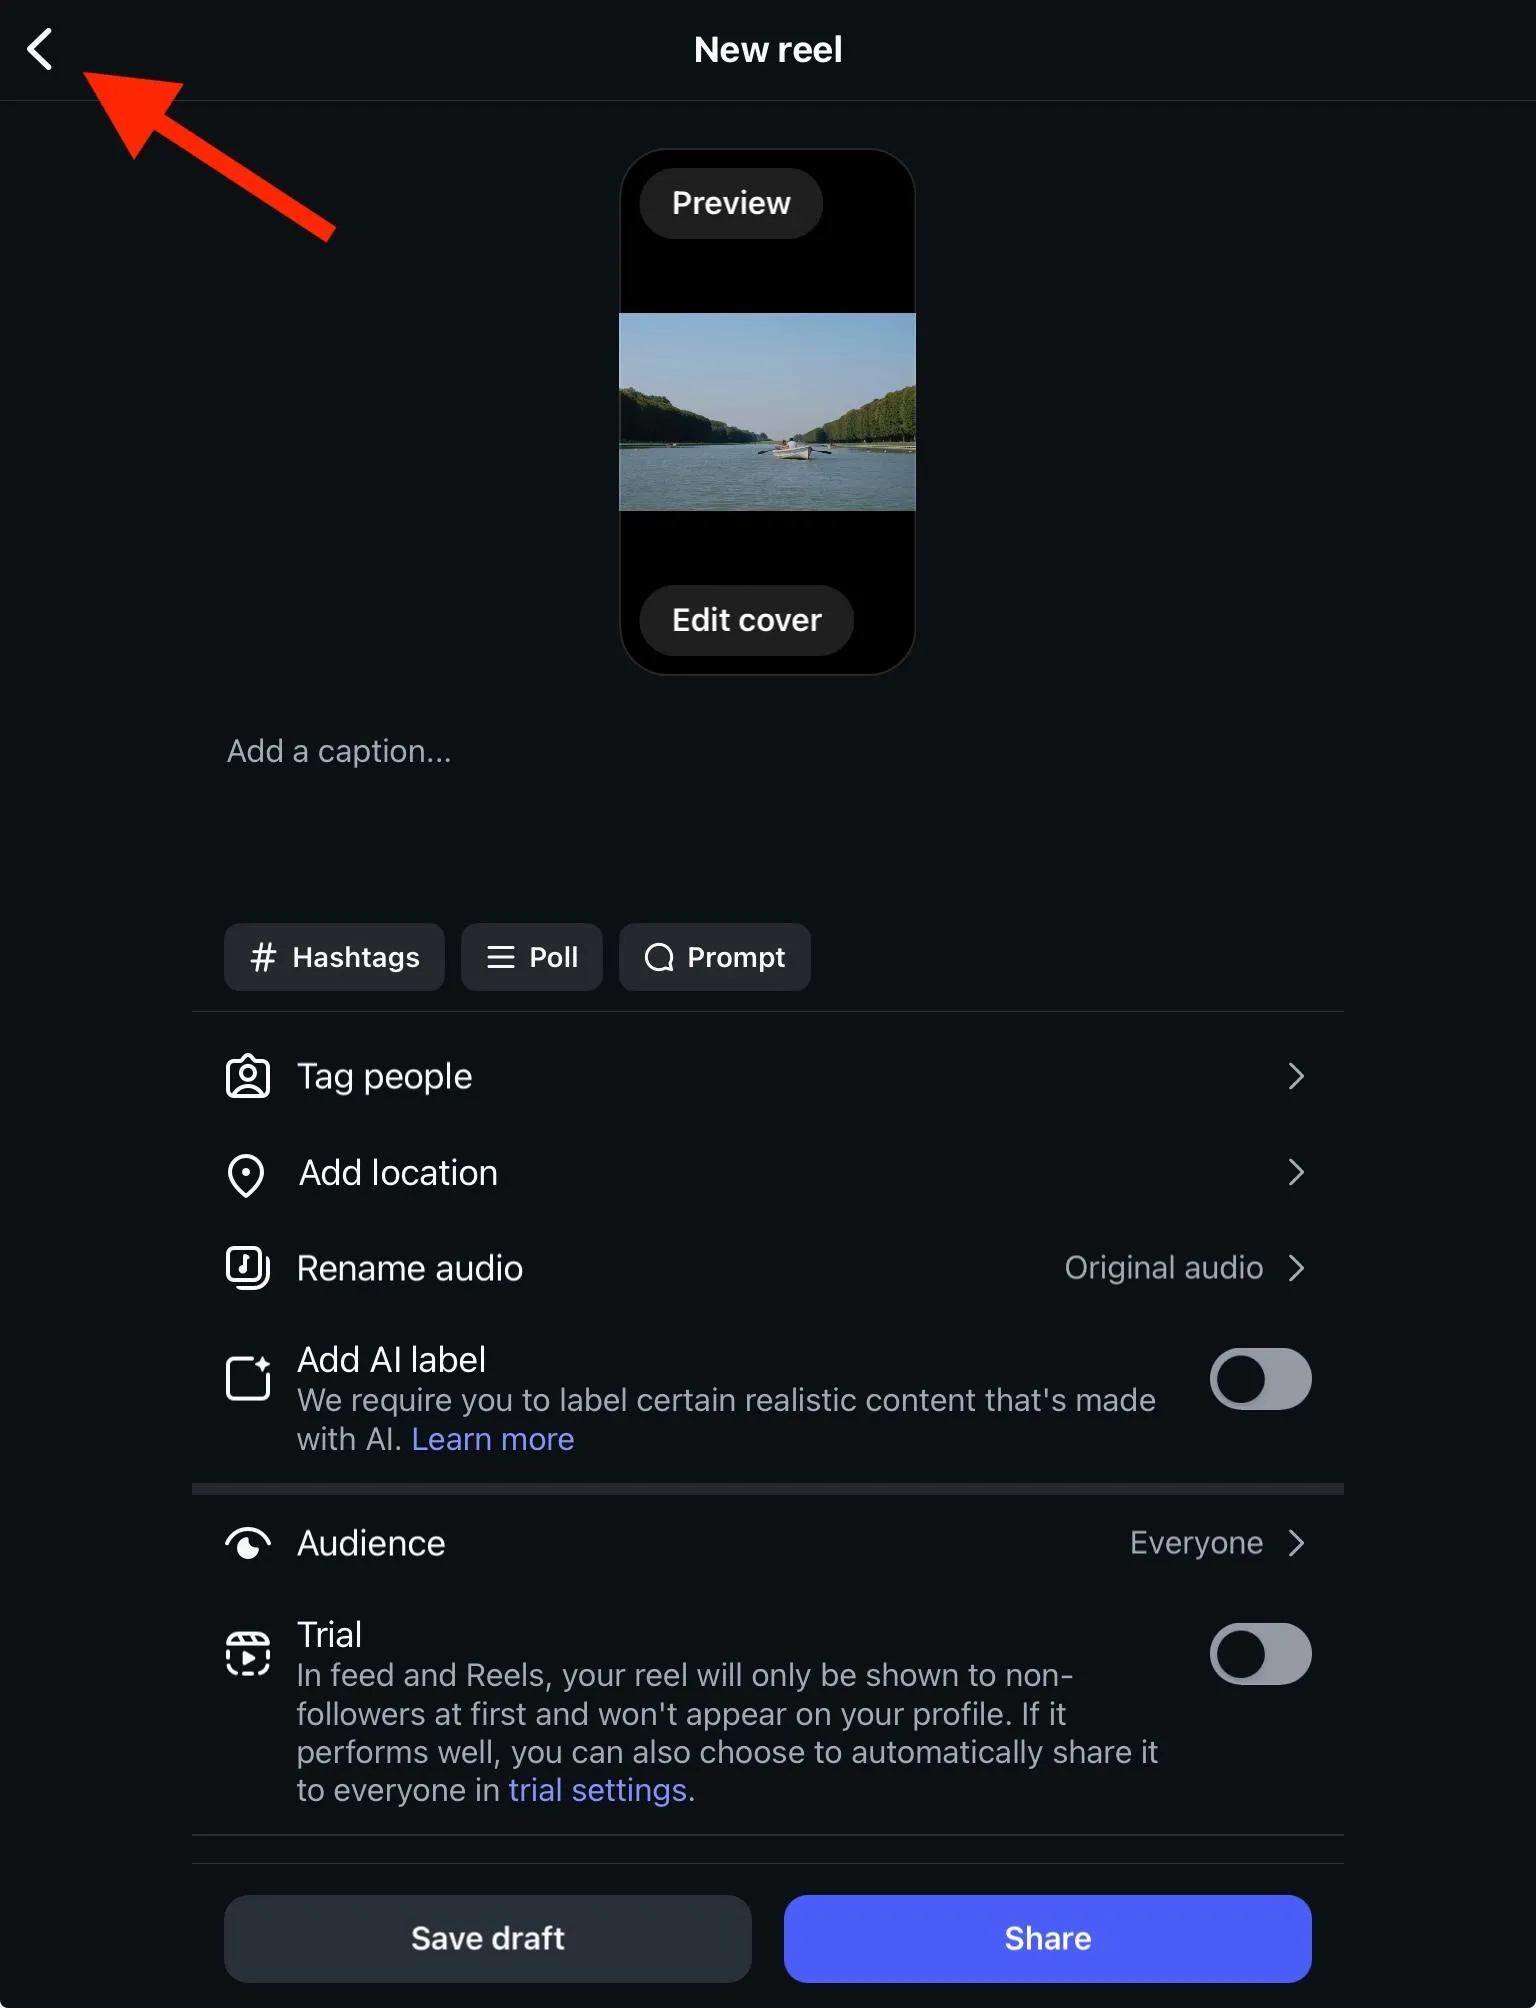
Task: Share the new reel
Action: tap(1048, 1938)
